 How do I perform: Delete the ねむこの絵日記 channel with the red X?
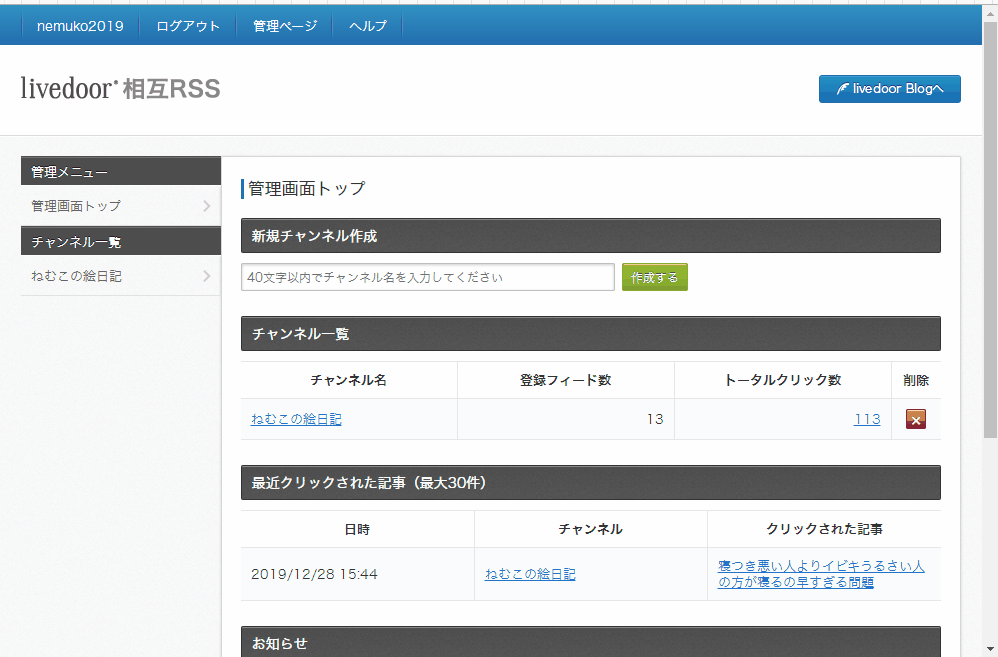pos(915,419)
